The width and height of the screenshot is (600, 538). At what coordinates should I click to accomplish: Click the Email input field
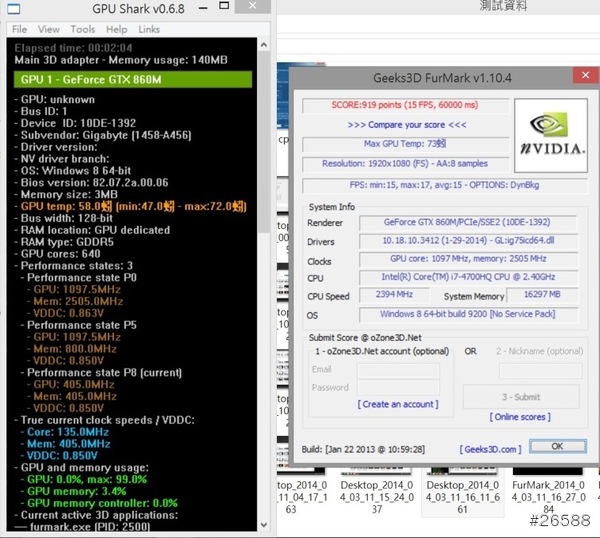(x=397, y=370)
